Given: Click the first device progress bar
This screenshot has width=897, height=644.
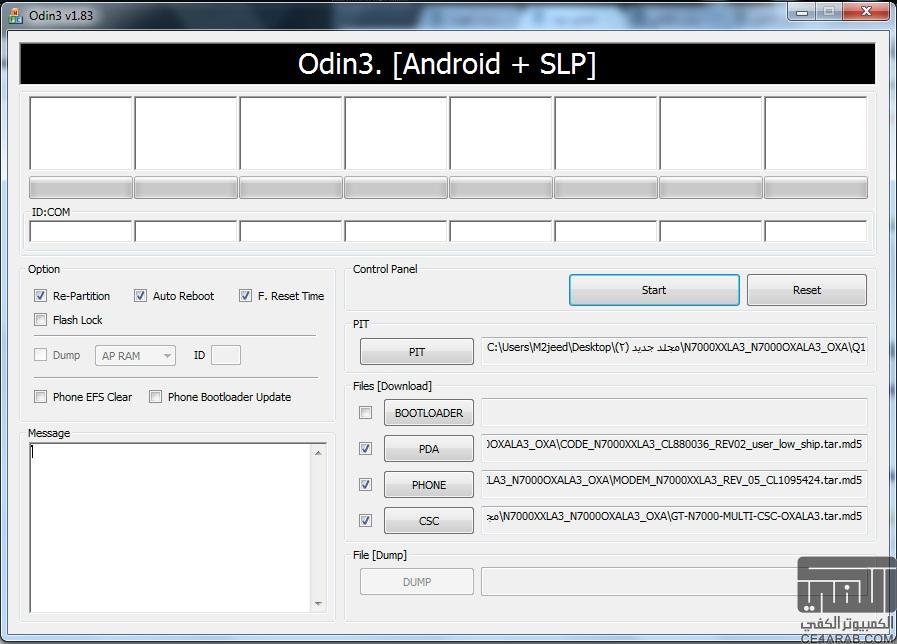Looking at the screenshot, I should pyautogui.click(x=81, y=188).
